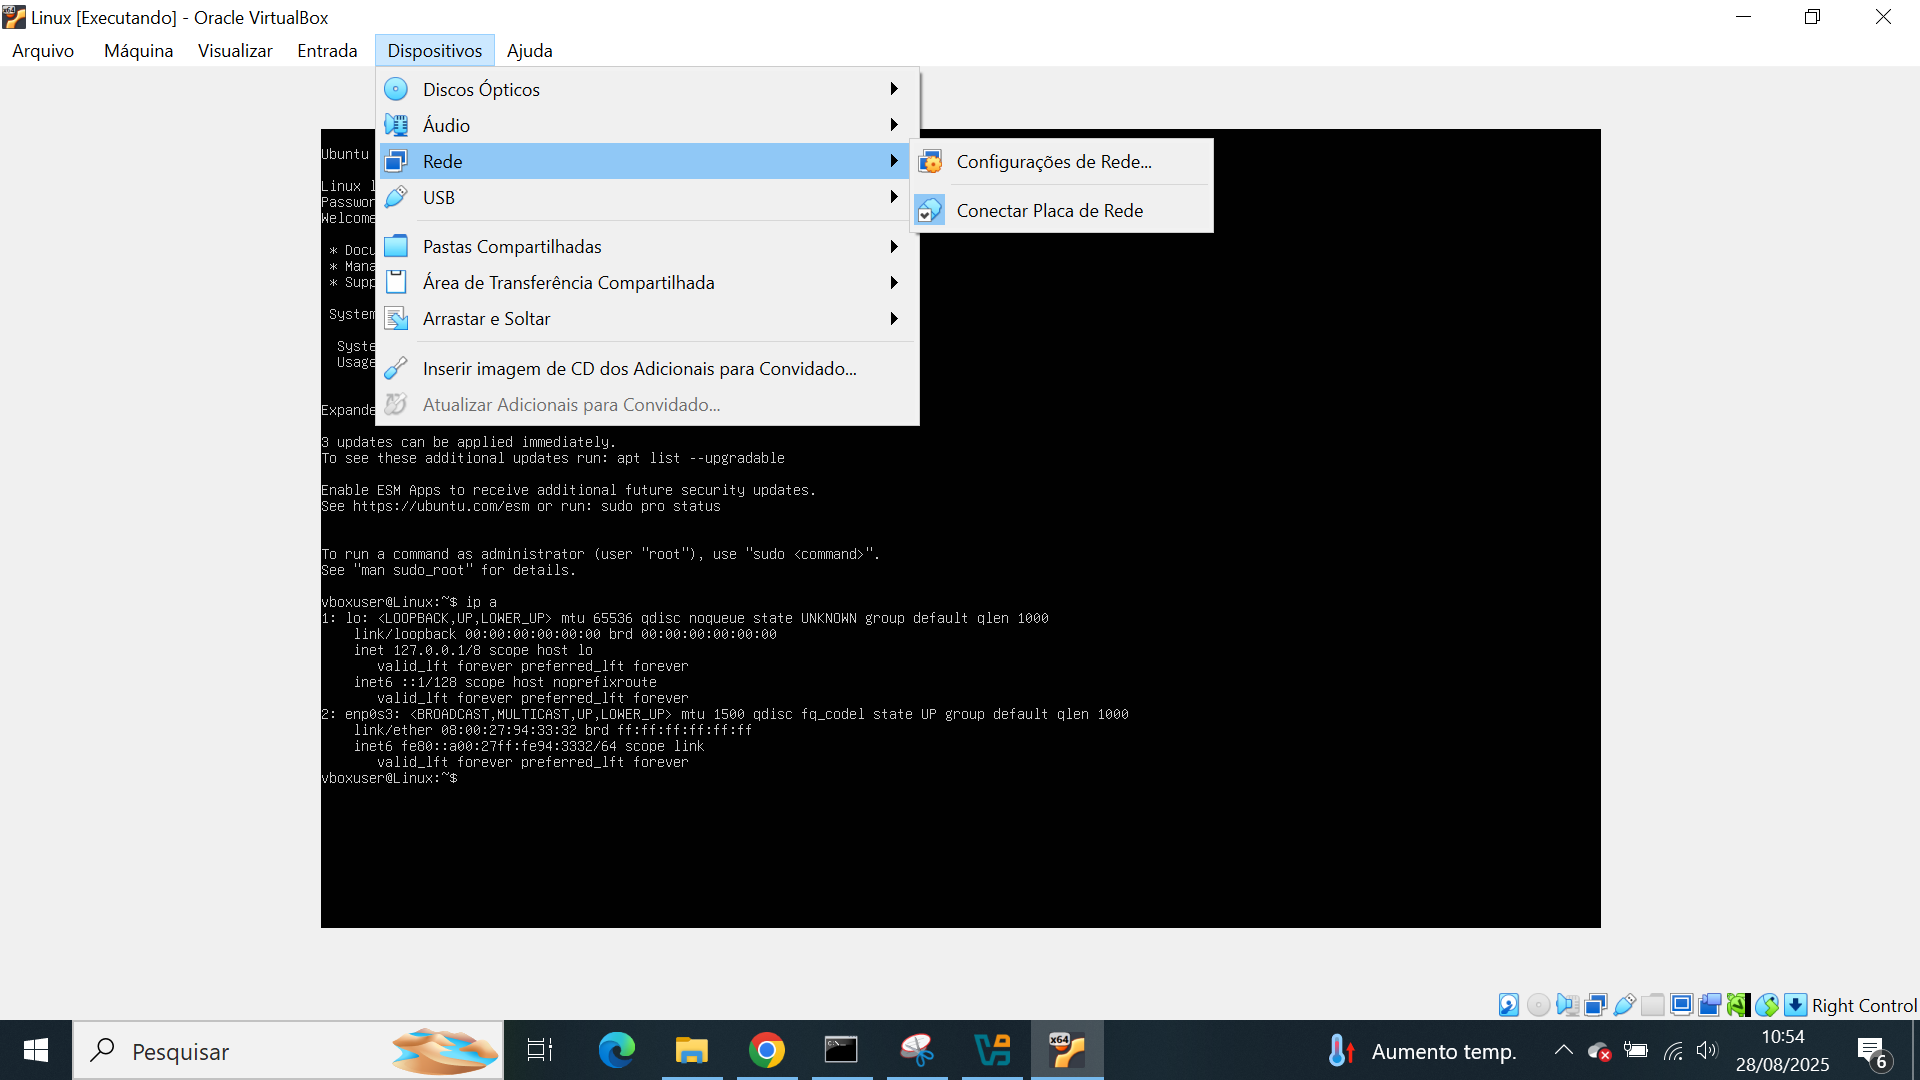Expand the Áudio submenu arrow
Screen dimensions: 1920x1080
click(x=894, y=125)
